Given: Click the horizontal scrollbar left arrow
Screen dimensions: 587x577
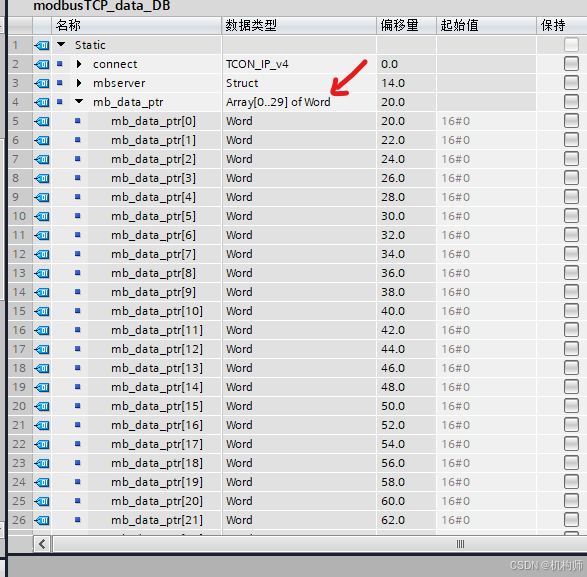Looking at the screenshot, I should pyautogui.click(x=42, y=544).
